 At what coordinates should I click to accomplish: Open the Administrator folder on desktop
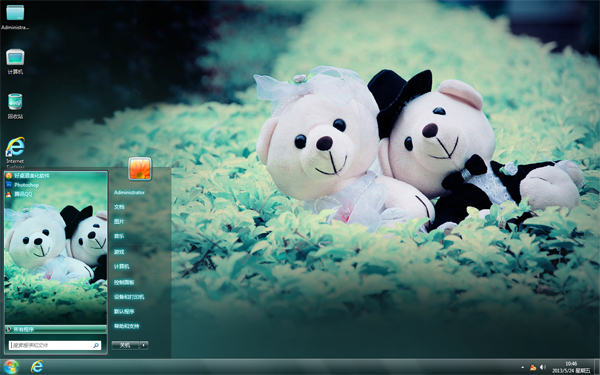pyautogui.click(x=15, y=16)
